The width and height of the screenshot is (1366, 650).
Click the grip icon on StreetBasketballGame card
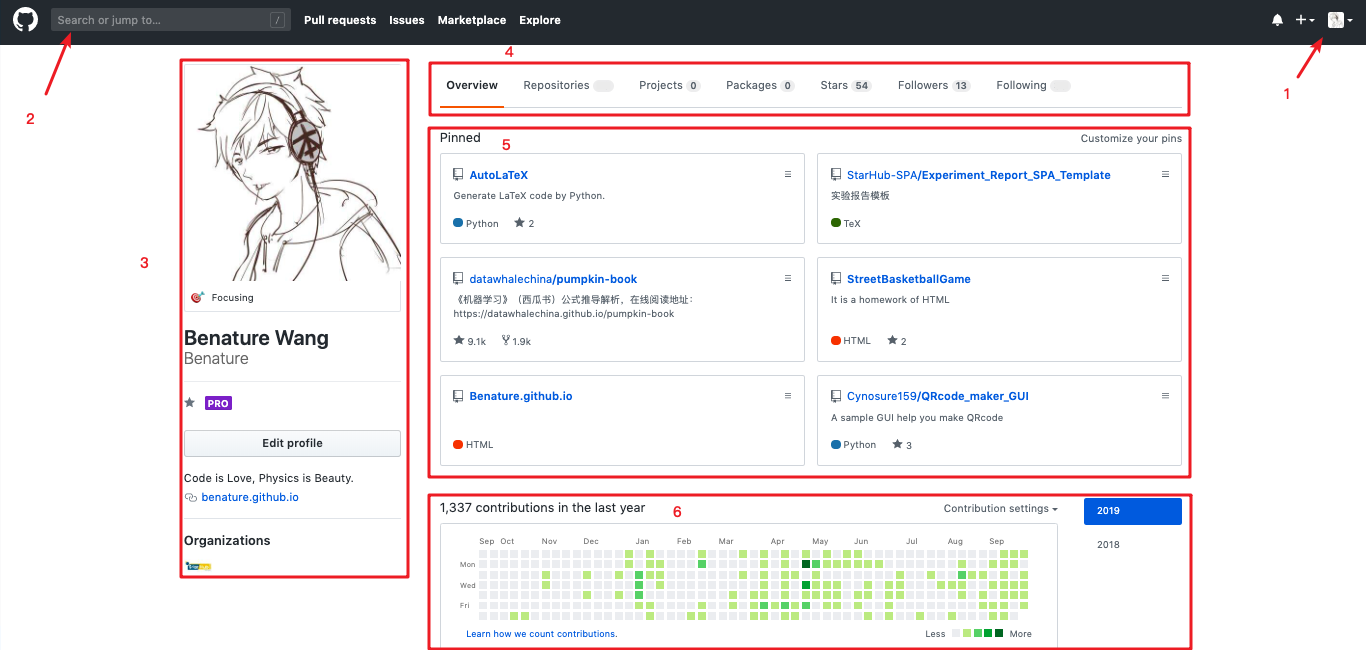point(1165,278)
